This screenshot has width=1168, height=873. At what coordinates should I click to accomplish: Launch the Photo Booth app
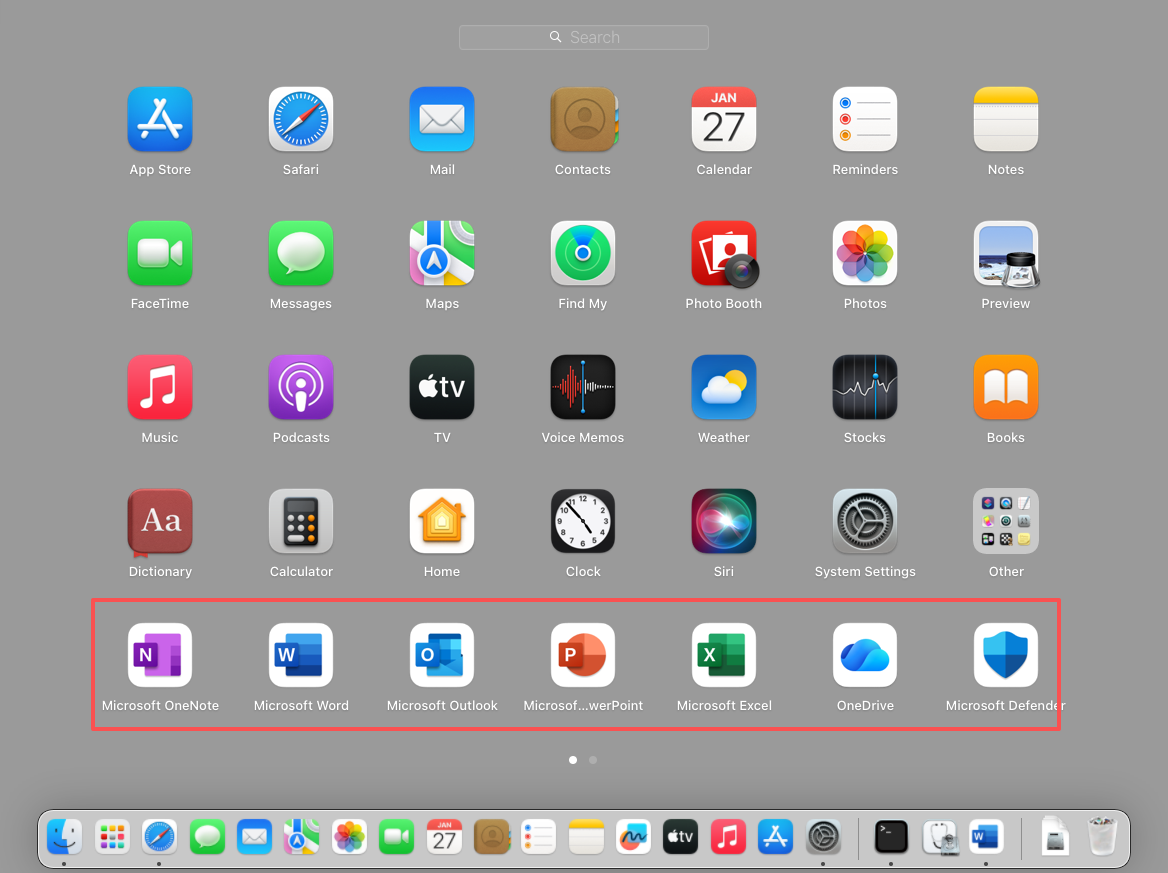[724, 254]
